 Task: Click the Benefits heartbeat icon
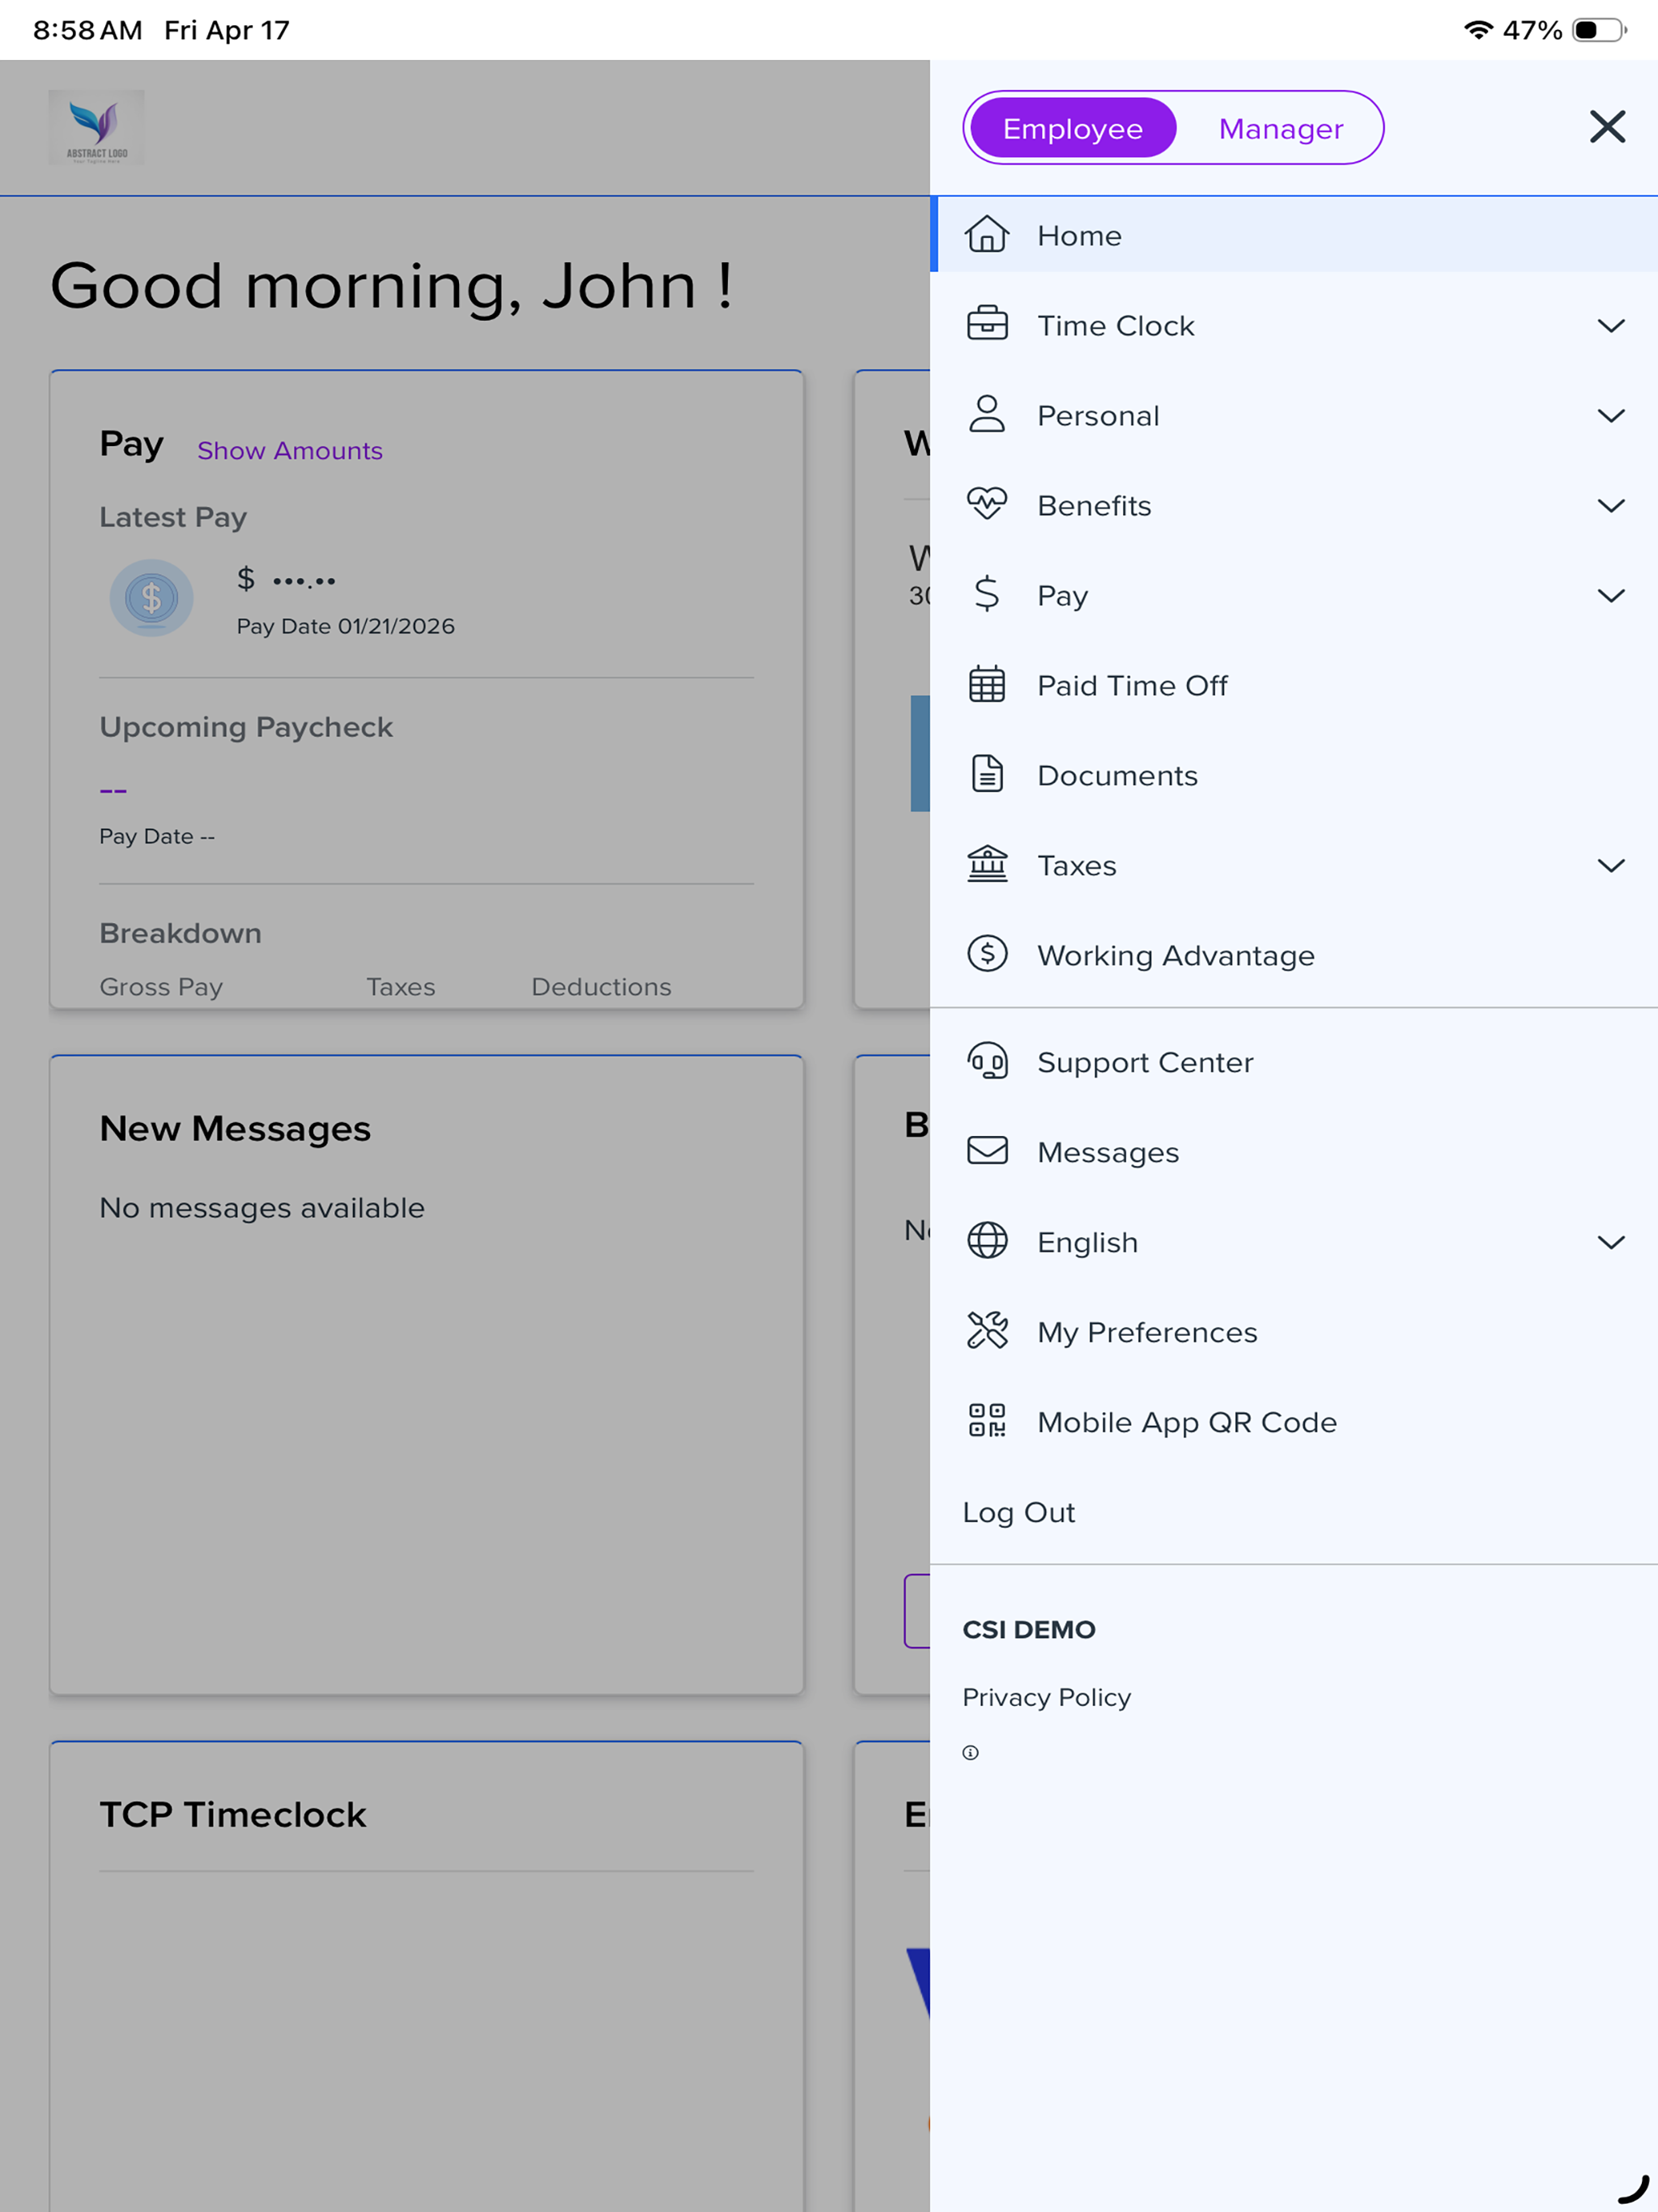coord(986,504)
